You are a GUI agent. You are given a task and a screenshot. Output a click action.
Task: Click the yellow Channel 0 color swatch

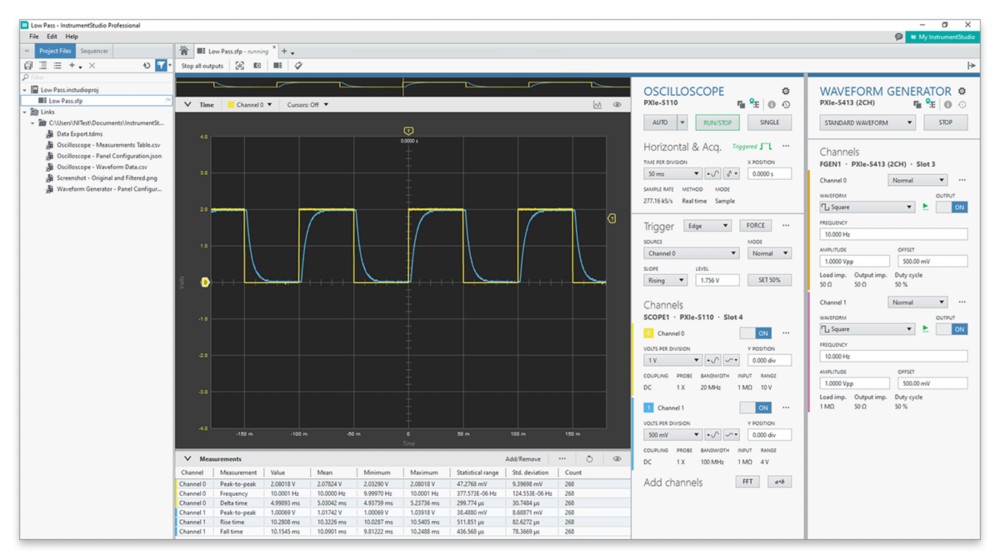point(648,333)
